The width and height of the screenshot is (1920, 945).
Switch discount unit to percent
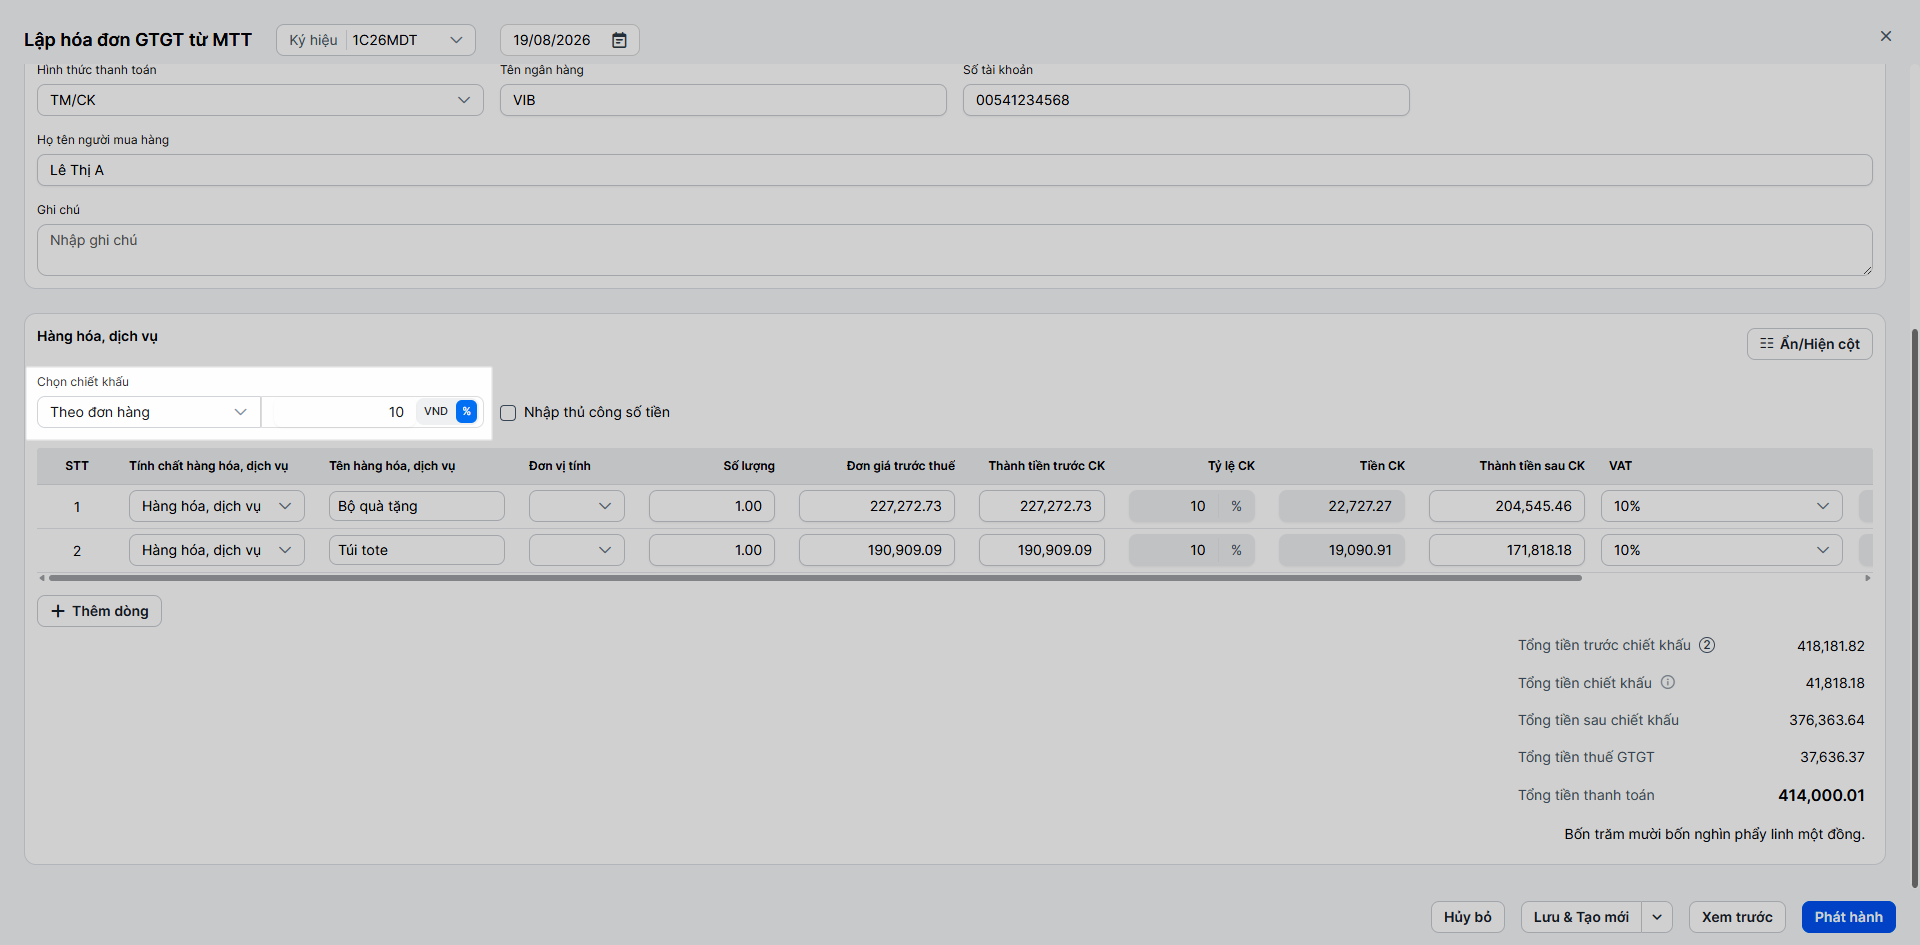point(466,411)
